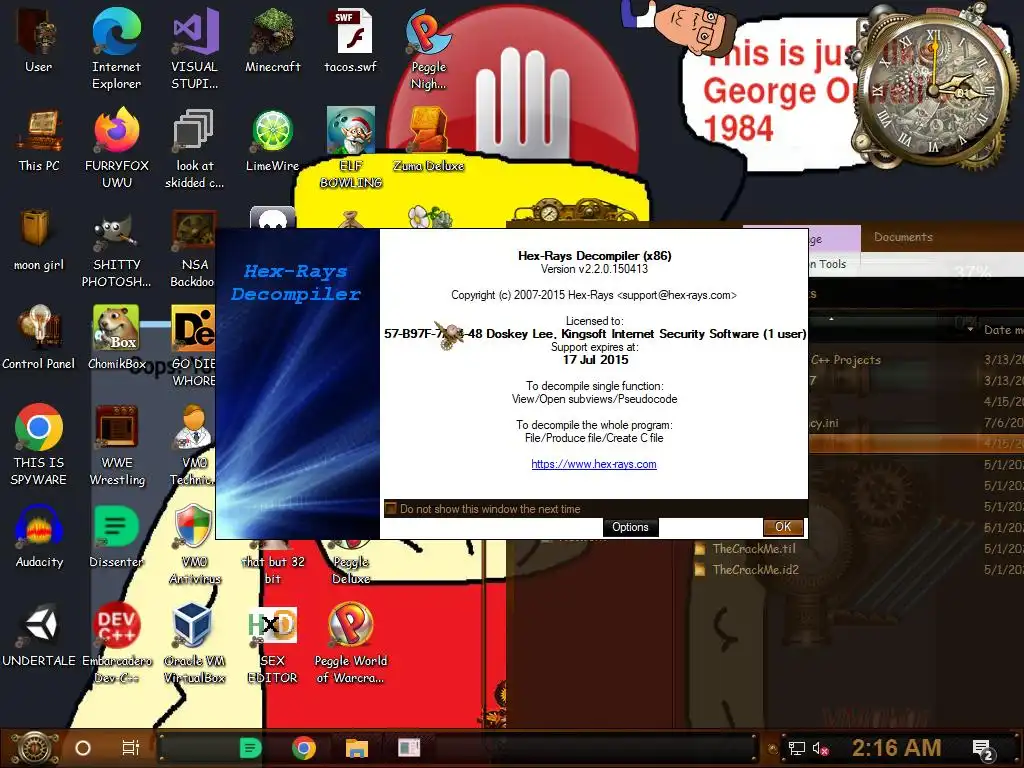This screenshot has height=768, width=1024.
Task: Check 'Do not show this window the next time'
Action: [391, 509]
